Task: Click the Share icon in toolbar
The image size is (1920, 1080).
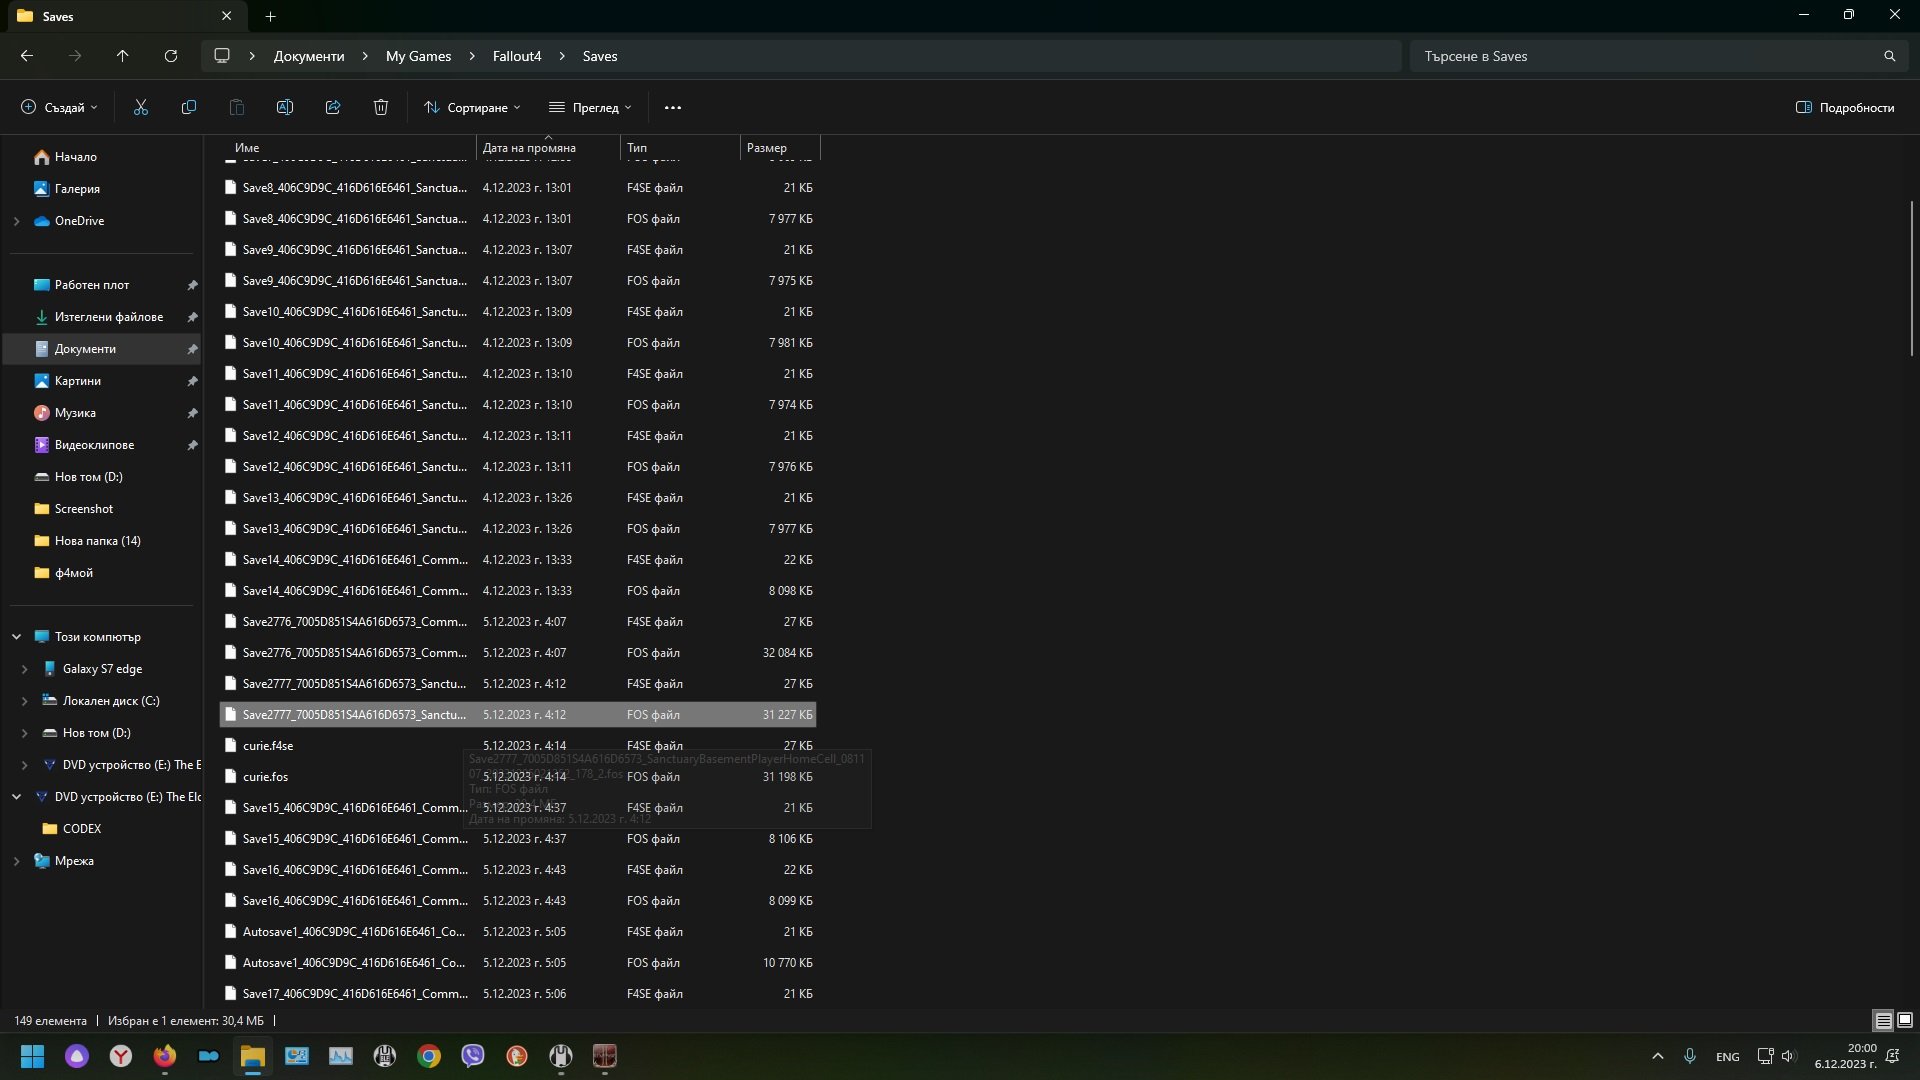Action: [x=333, y=107]
